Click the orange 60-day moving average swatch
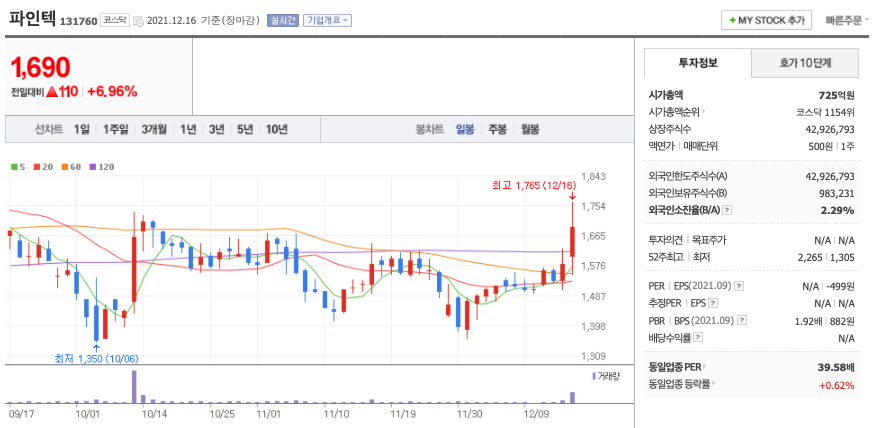The width and height of the screenshot is (874, 428). pos(65,167)
